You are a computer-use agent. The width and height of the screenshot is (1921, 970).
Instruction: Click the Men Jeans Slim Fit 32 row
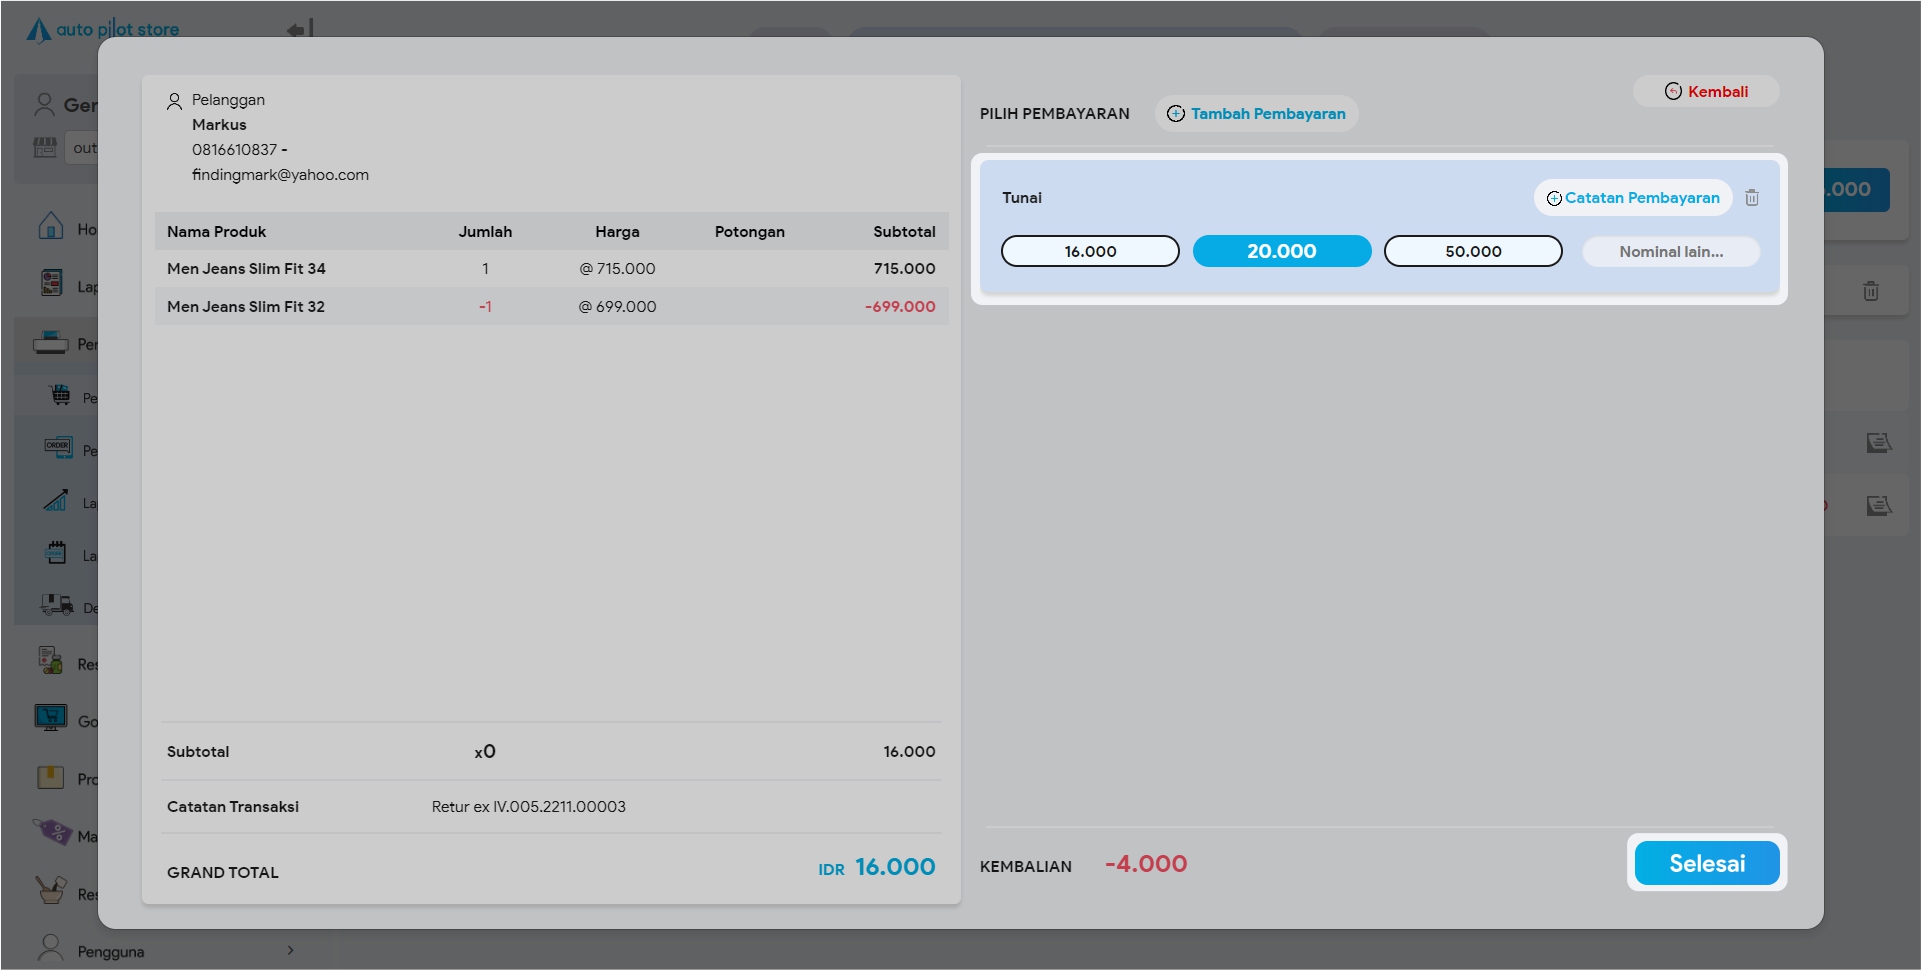click(550, 307)
